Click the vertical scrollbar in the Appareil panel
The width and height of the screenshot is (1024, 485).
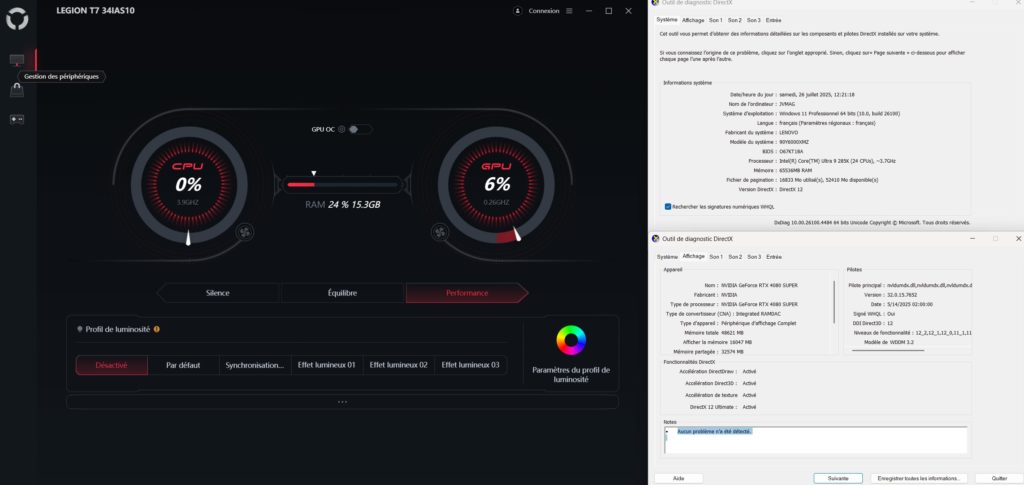(834, 302)
